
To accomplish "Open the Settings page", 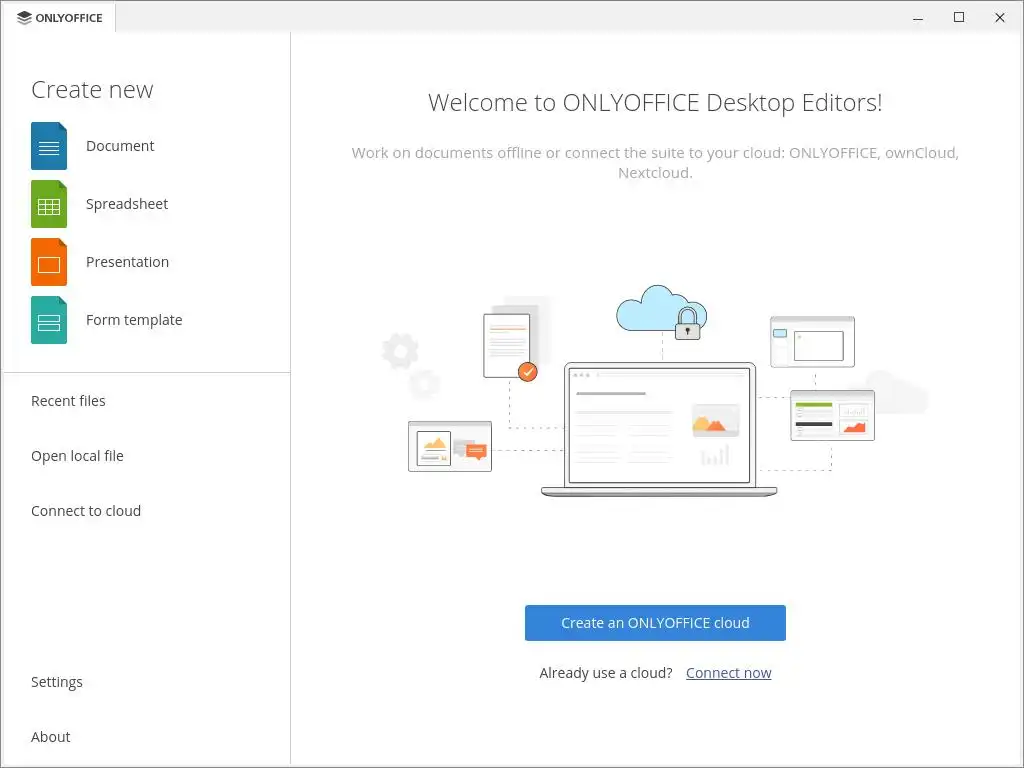I will click(x=57, y=682).
